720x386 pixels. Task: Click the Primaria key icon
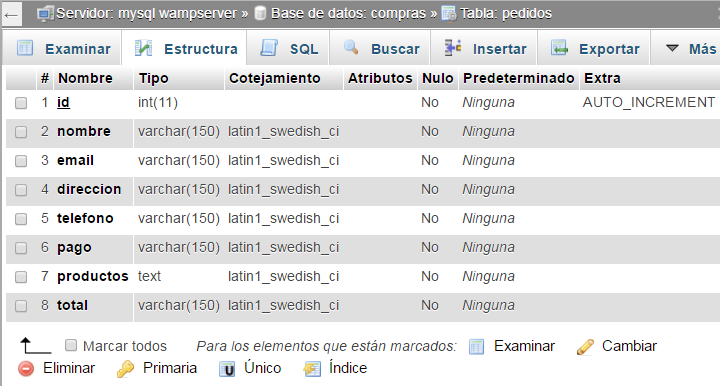tap(125, 369)
